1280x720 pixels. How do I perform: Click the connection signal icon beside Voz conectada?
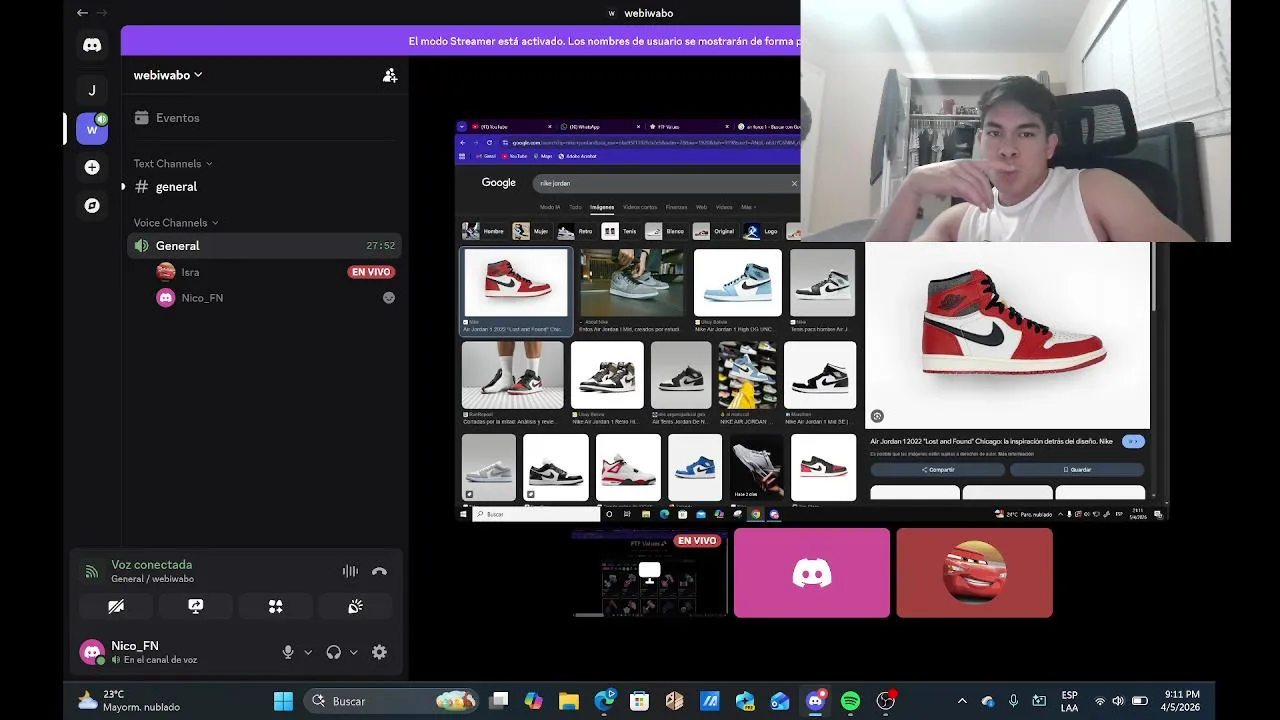coord(92,571)
